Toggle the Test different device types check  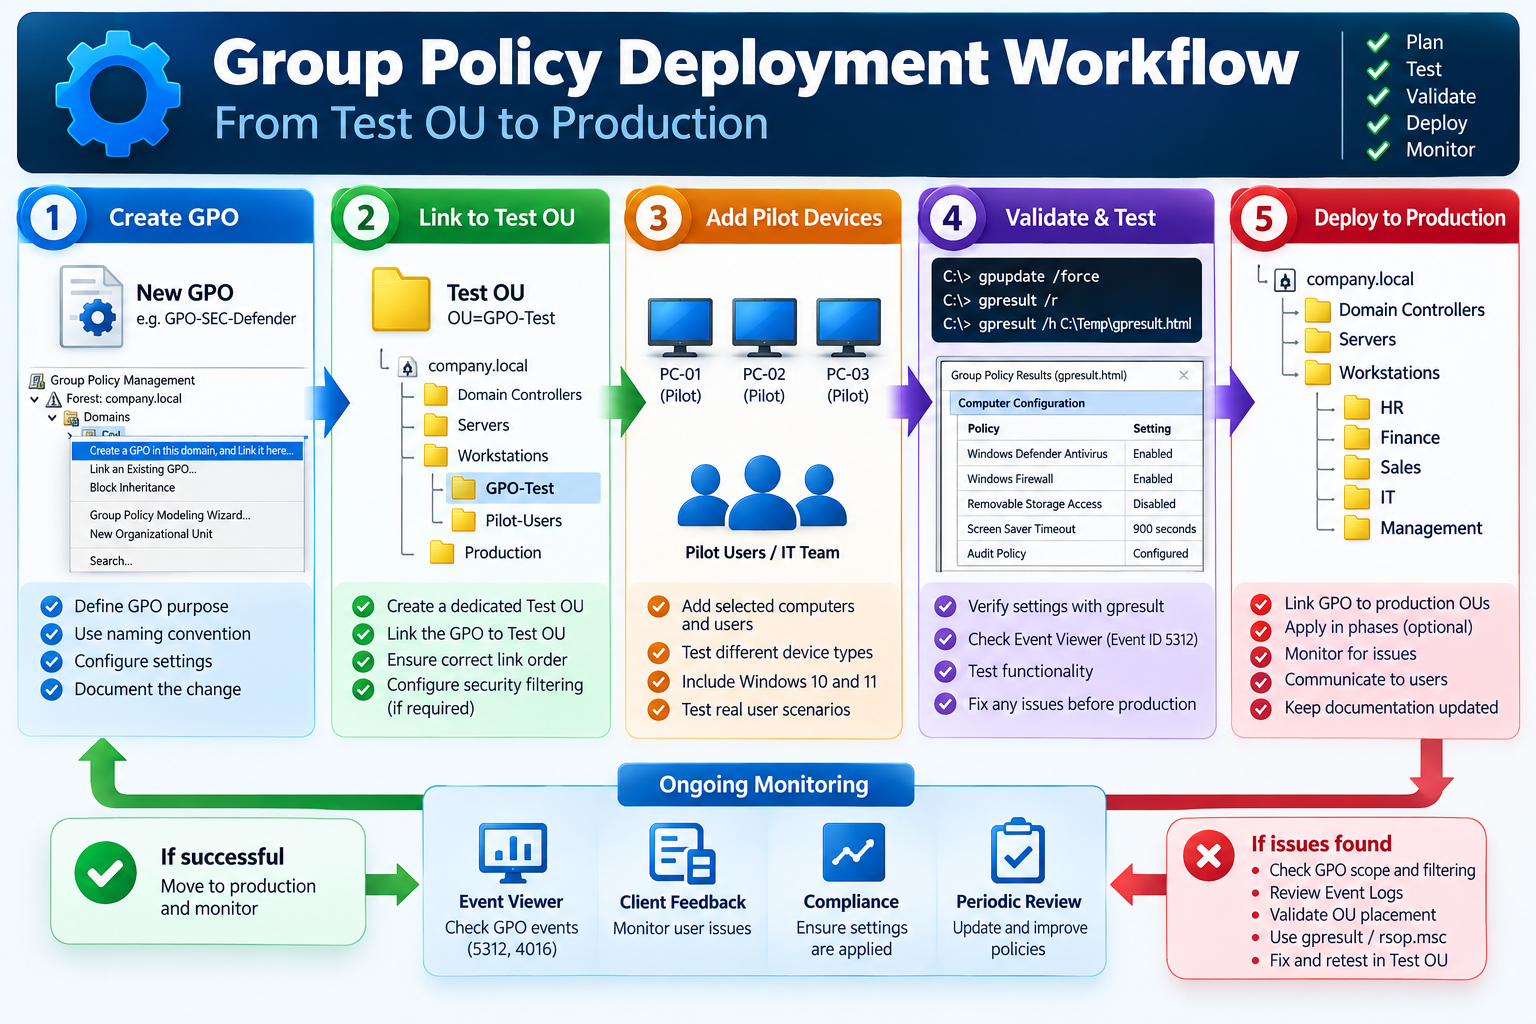click(658, 653)
